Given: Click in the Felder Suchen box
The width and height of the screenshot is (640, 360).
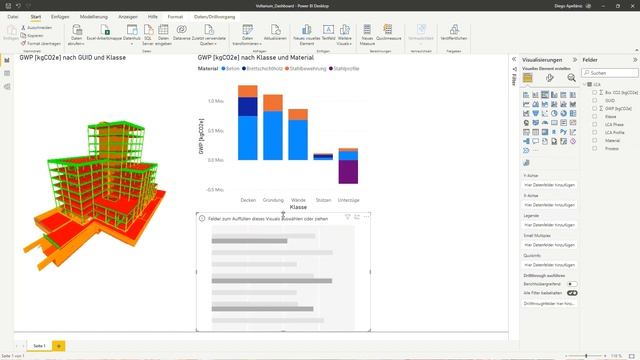Looking at the screenshot, I should point(610,73).
